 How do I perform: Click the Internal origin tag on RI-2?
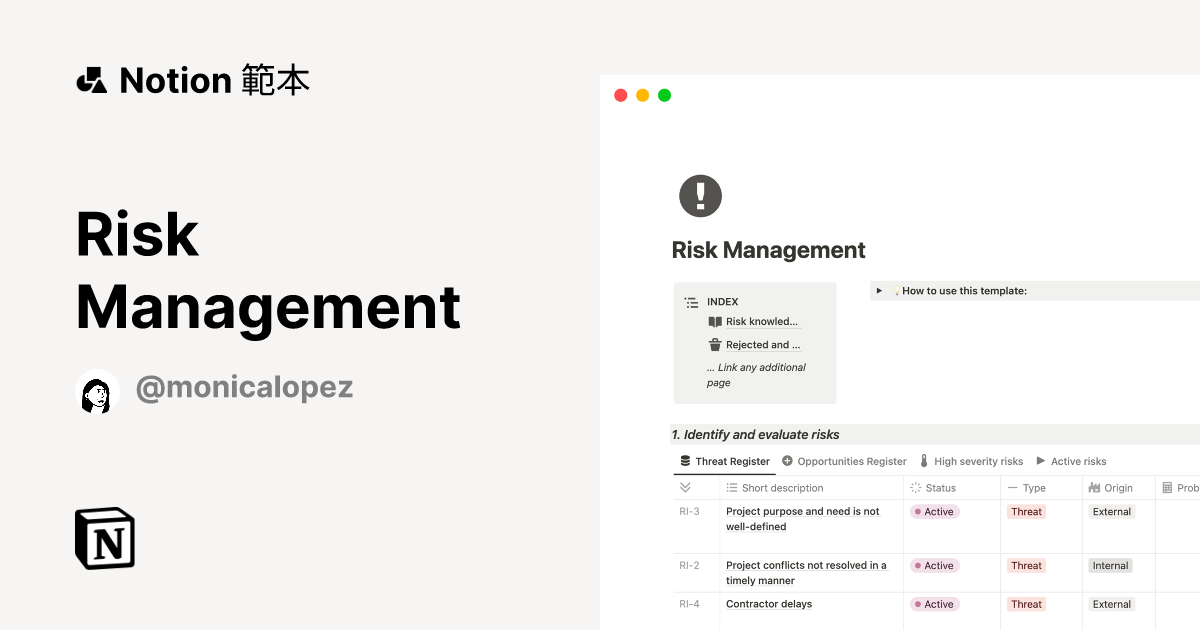1110,565
